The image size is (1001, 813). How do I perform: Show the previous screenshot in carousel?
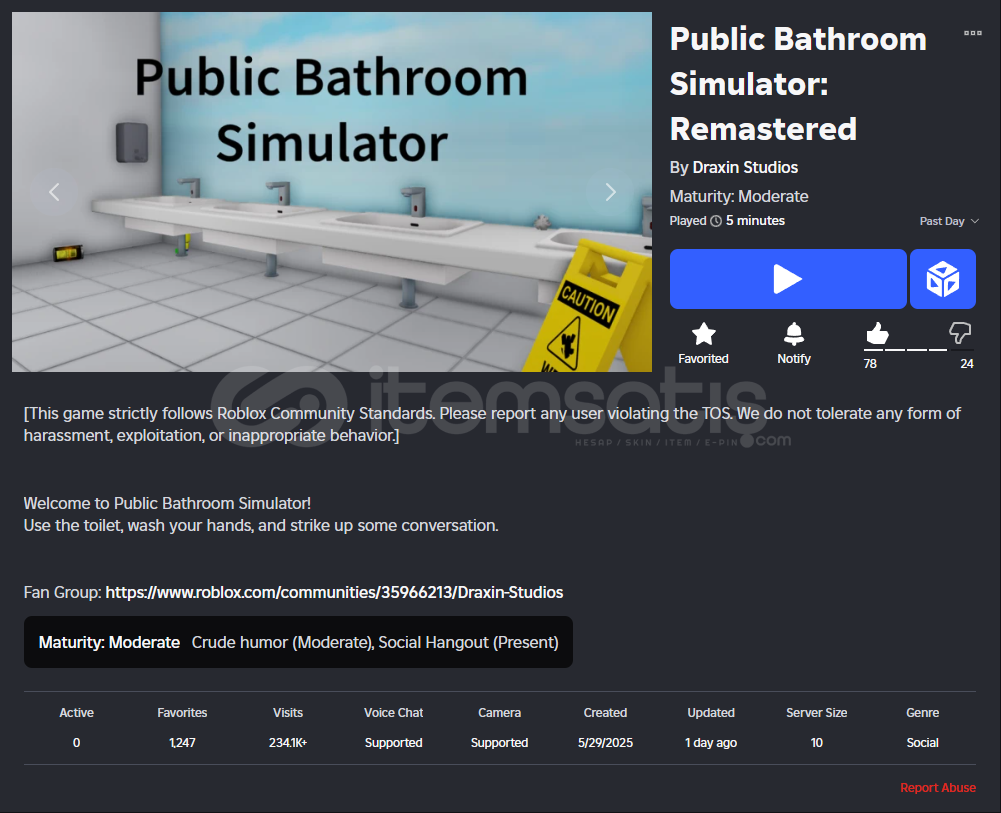[55, 192]
